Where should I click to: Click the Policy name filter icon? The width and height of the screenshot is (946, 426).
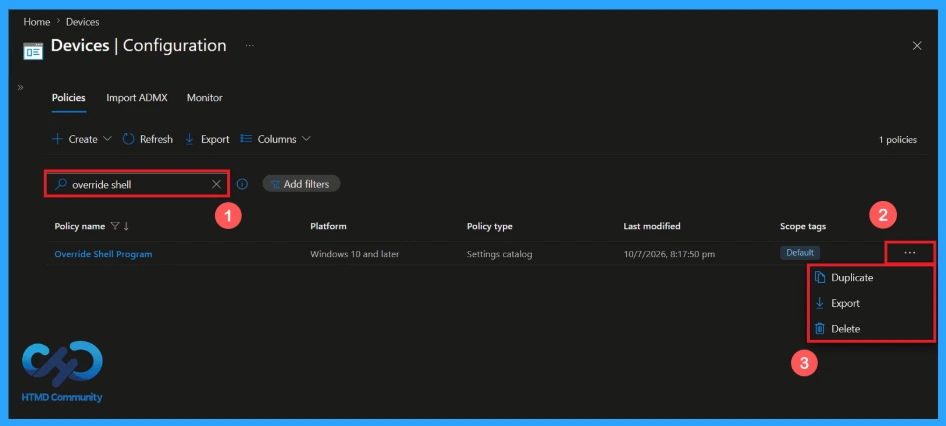[x=115, y=226]
